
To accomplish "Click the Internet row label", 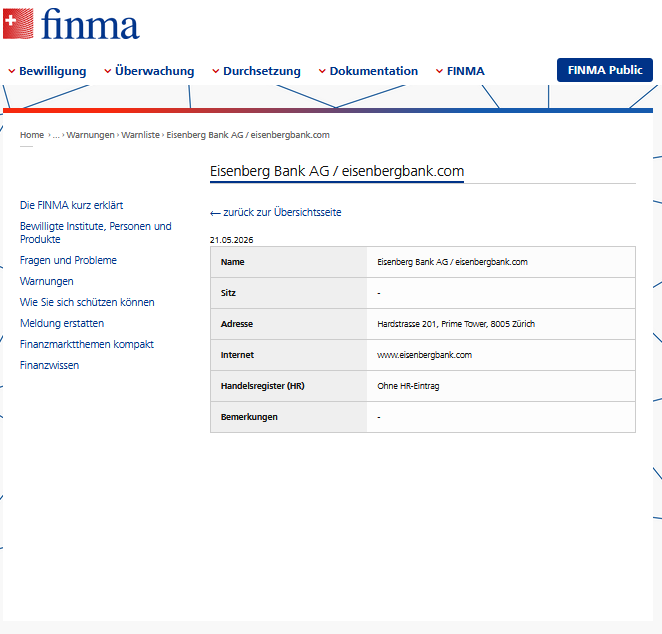I will 237,355.
